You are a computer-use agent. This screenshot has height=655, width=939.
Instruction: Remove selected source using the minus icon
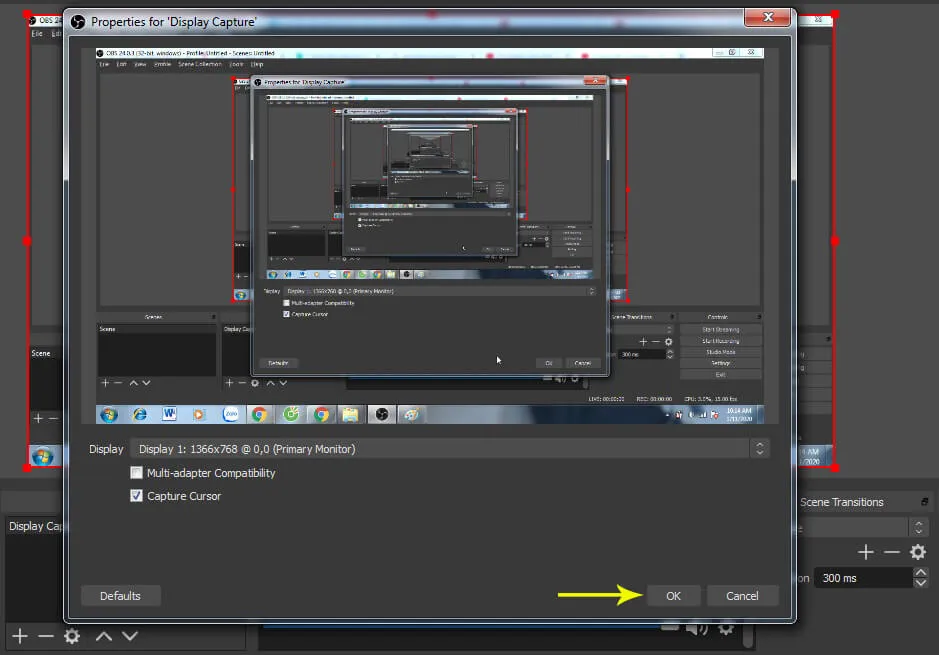click(x=45, y=636)
